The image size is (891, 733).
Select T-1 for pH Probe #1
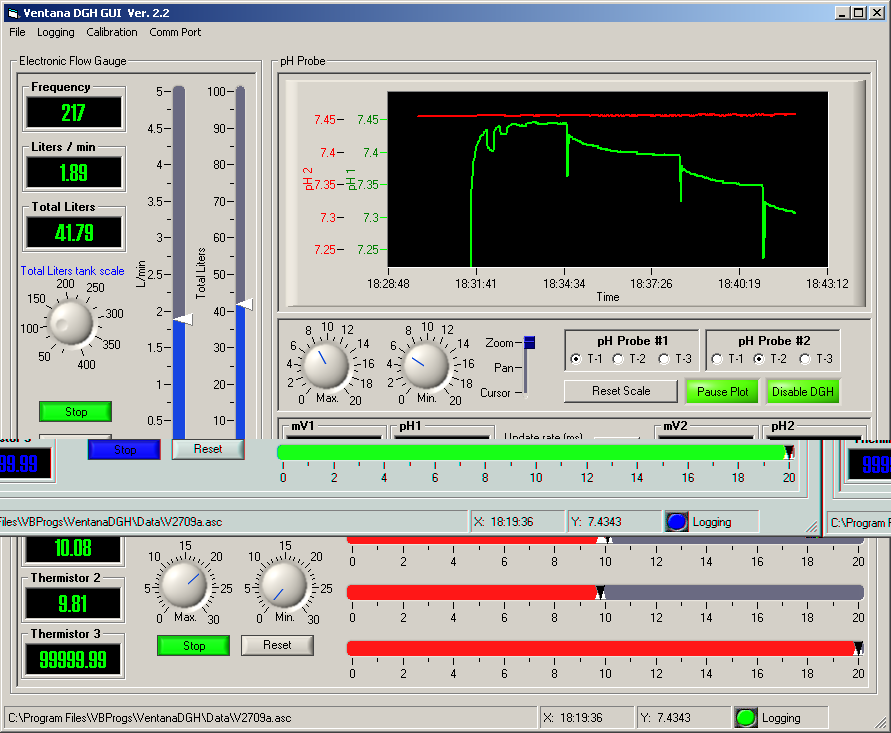(x=576, y=359)
